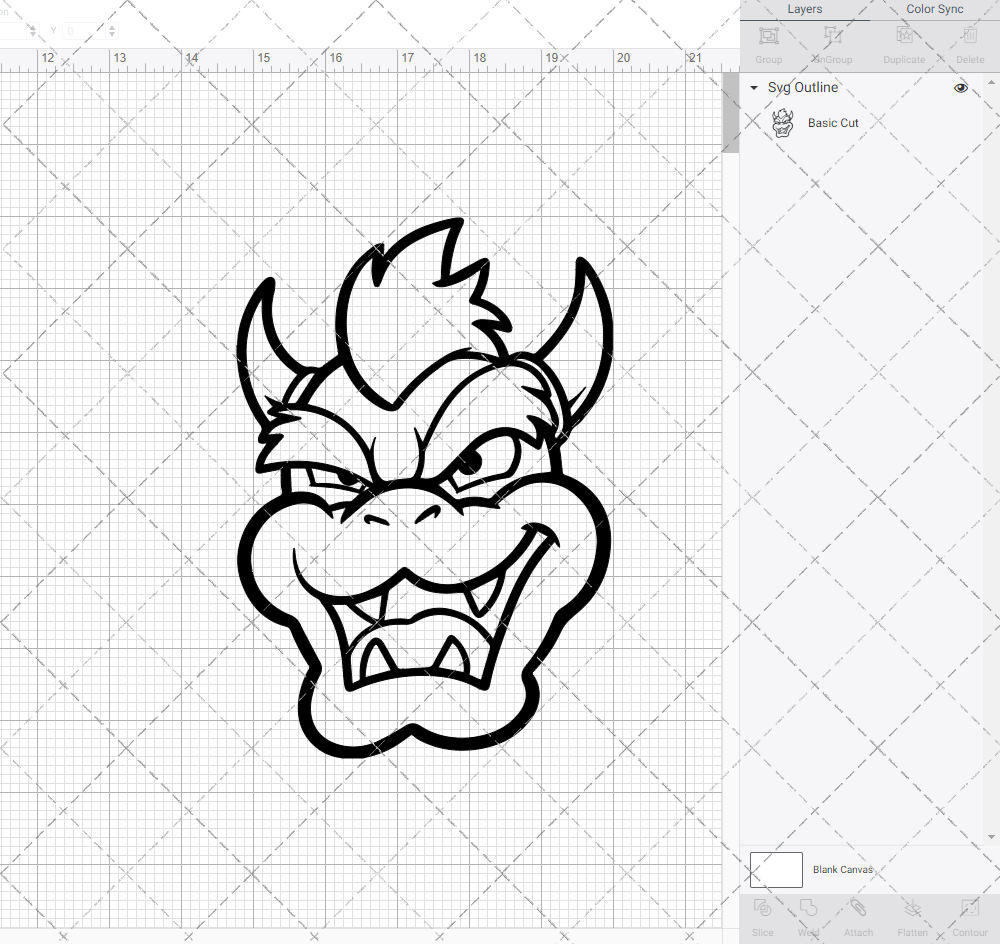The image size is (1000, 944).
Task: Select the Weld tool
Action: [808, 915]
